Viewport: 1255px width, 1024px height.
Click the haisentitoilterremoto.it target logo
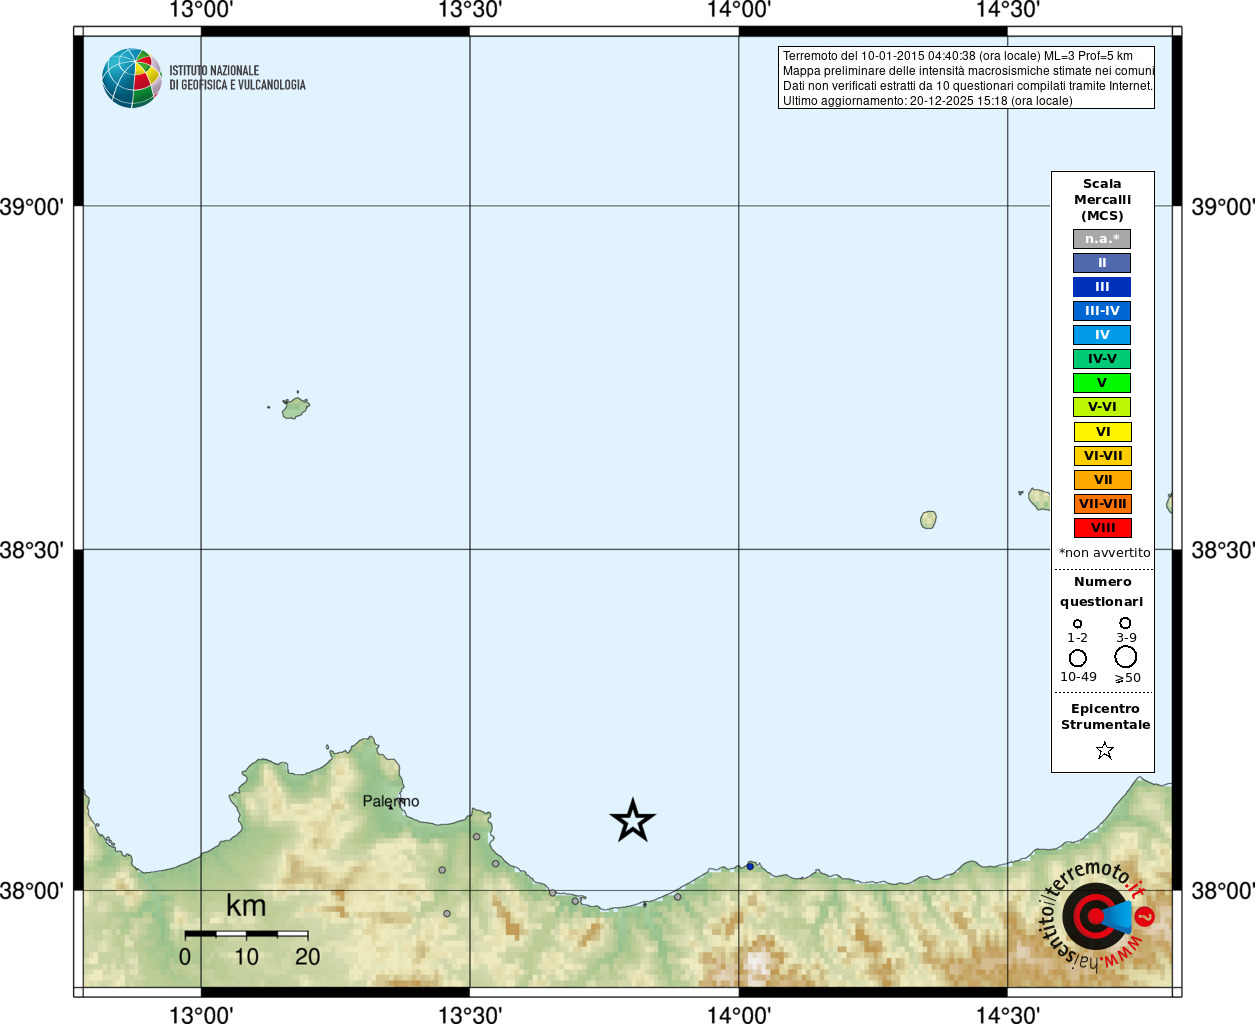(1097, 915)
